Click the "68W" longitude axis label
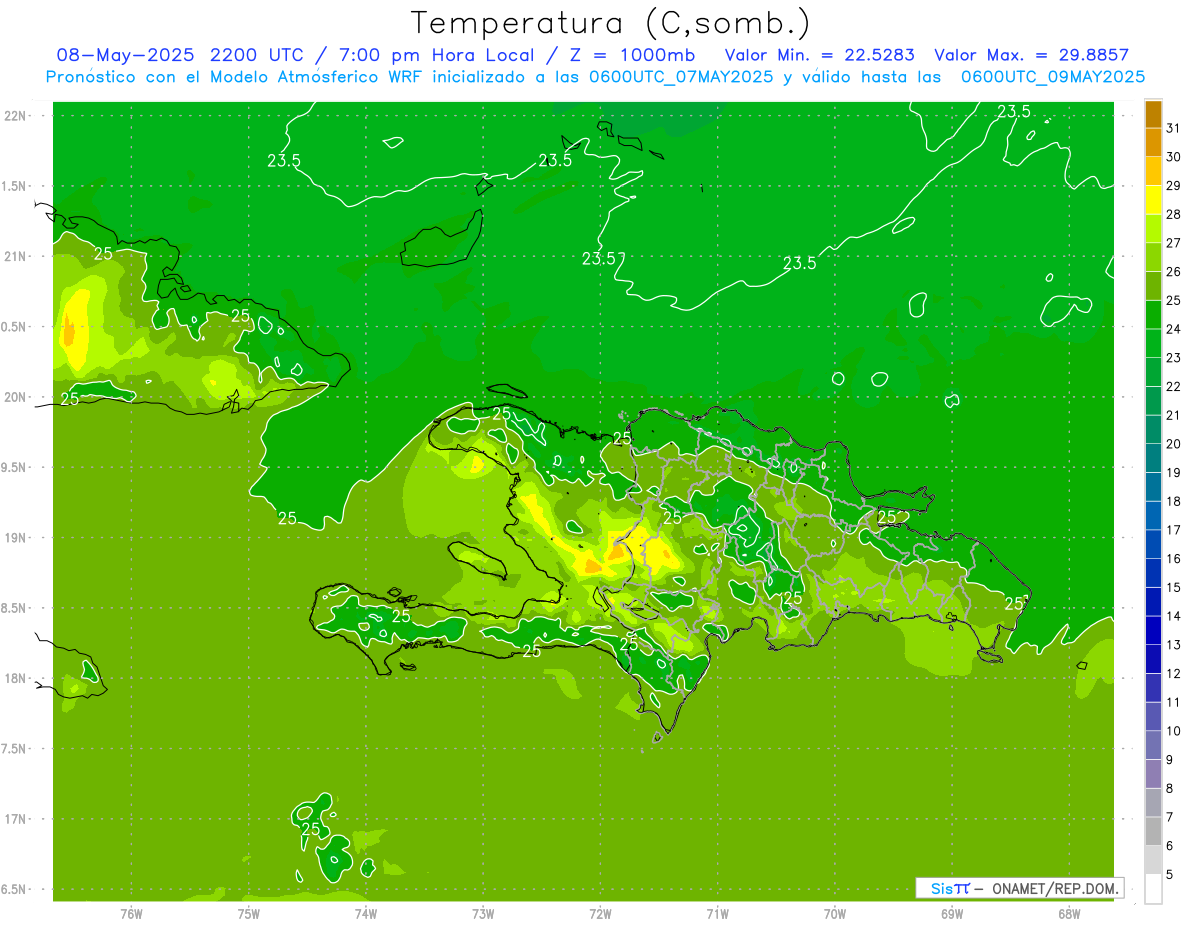 click(1069, 913)
